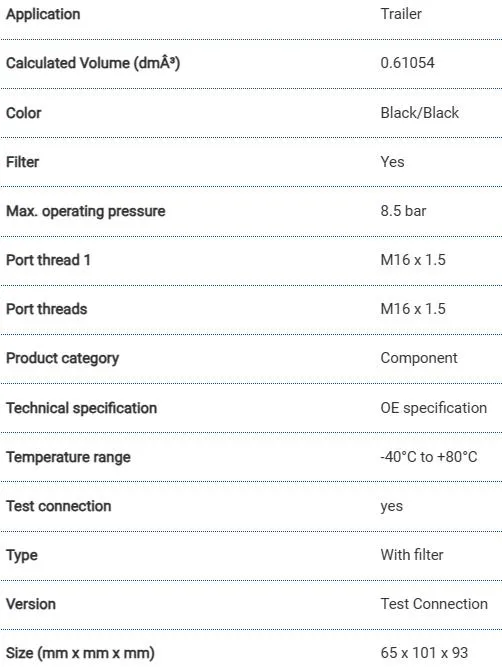Click the Filter row label

pos(22,162)
